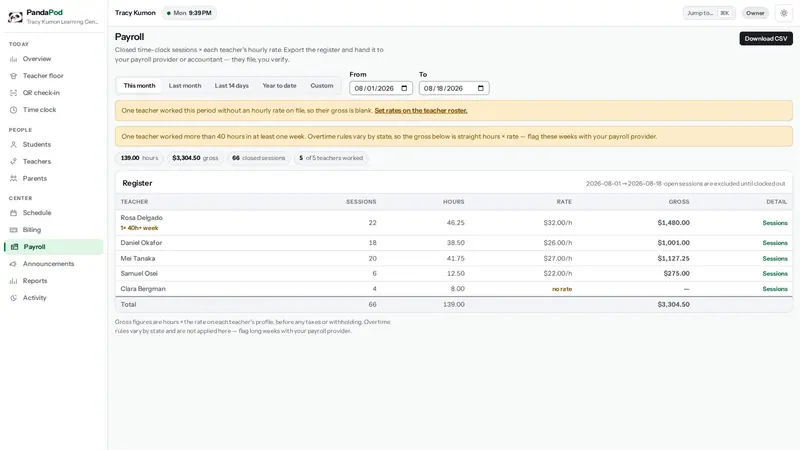Select the Year to date range tab
The width and height of the screenshot is (800, 450).
(279, 86)
